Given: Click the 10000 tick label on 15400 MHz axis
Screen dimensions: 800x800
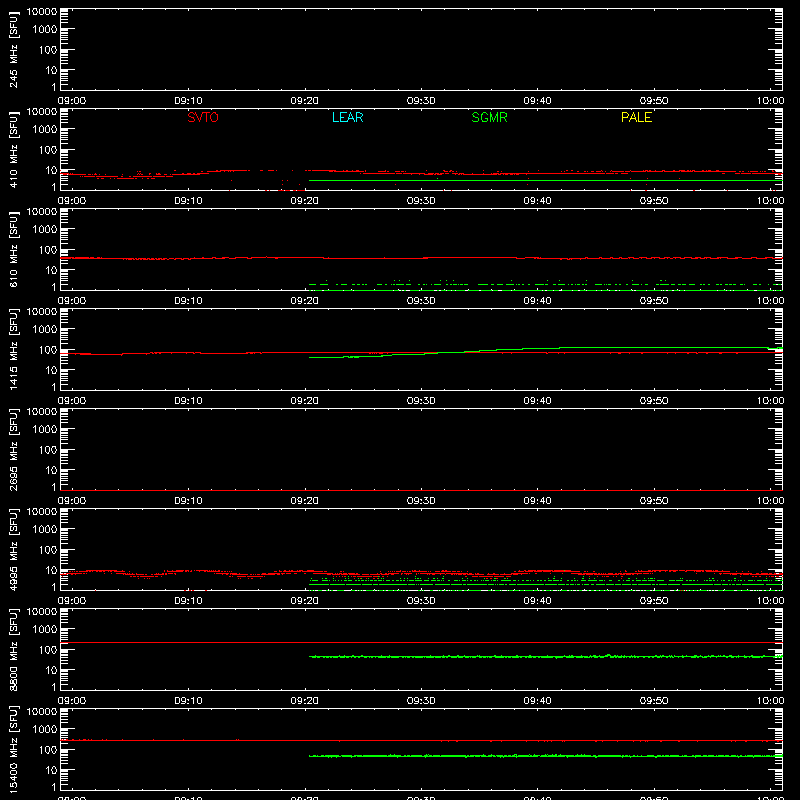Looking at the screenshot, I should click(42, 711).
